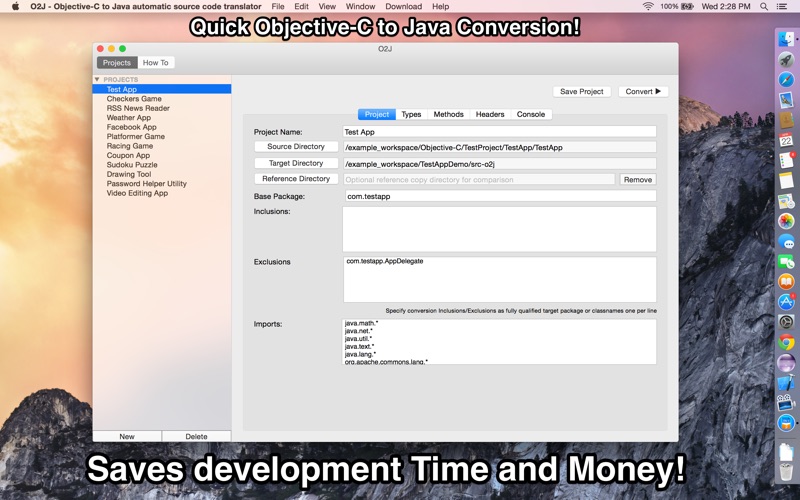Screen dimensions: 800x500
Task: Open Xcode hammer icon in dock
Action: [x=786, y=383]
